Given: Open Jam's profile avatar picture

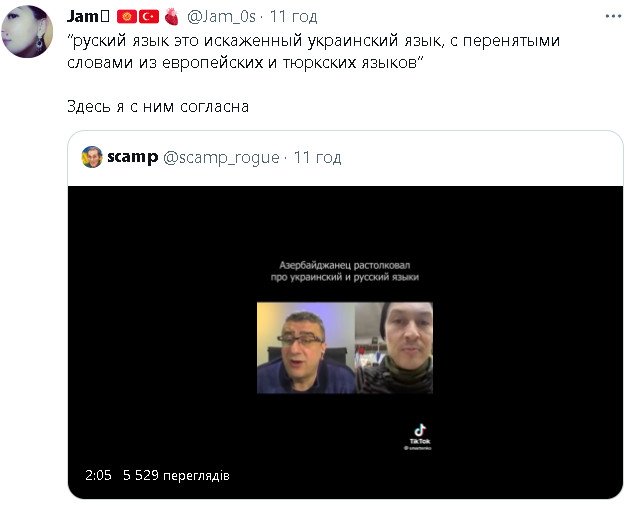Looking at the screenshot, I should [27, 32].
